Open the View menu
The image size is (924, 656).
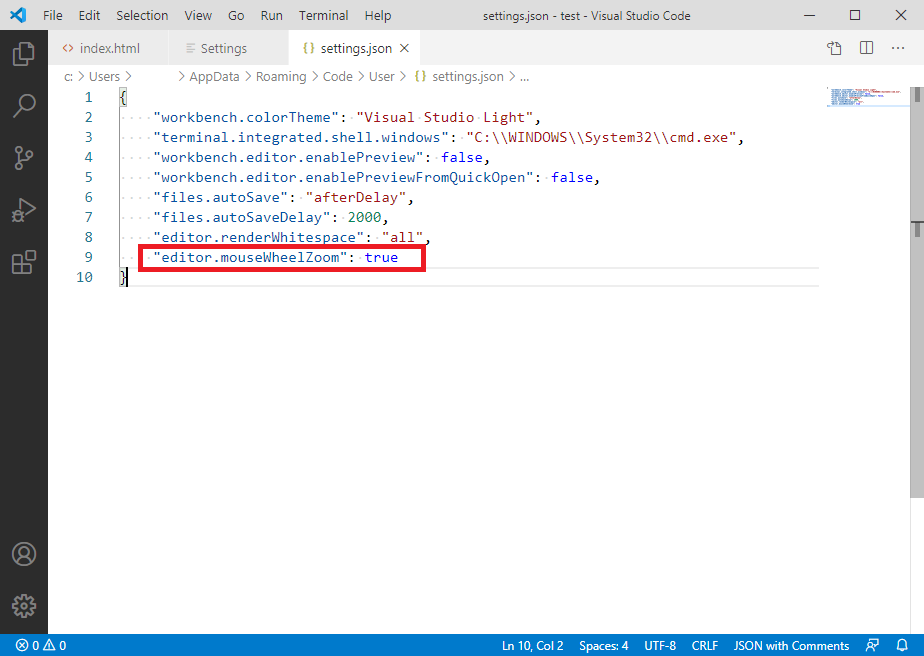[x=198, y=15]
